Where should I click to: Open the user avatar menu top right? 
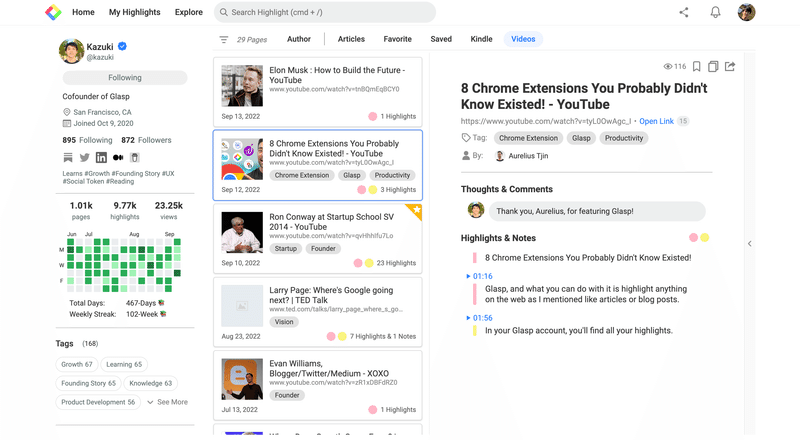coord(746,12)
